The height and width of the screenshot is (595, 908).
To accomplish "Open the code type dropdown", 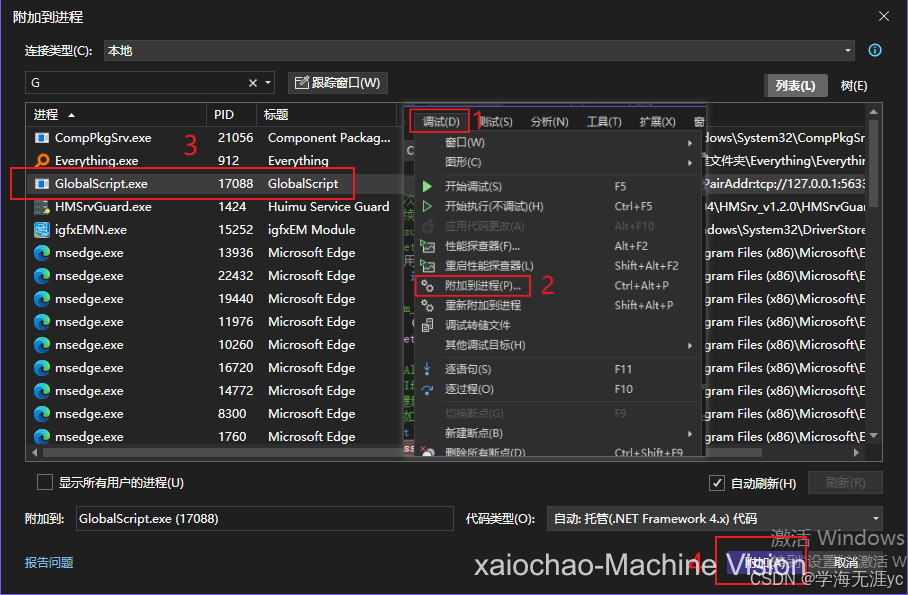I will click(x=876, y=519).
